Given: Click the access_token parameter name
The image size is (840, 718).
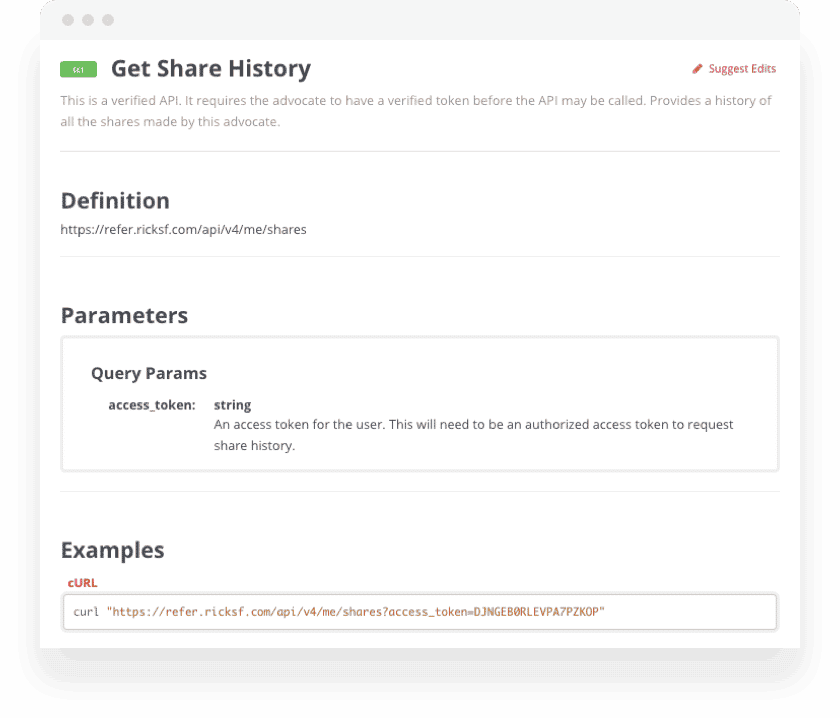Looking at the screenshot, I should click(x=151, y=405).
